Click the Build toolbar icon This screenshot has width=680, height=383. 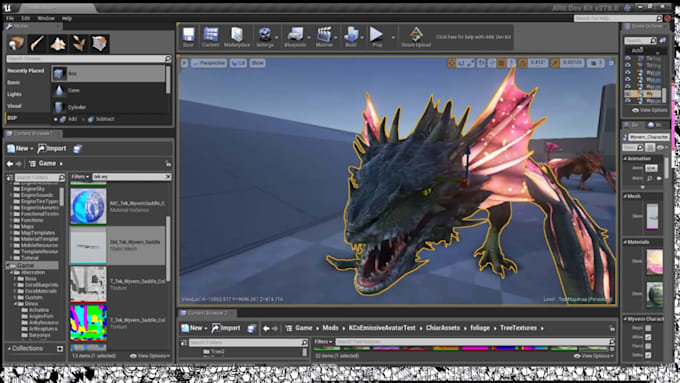pos(351,36)
